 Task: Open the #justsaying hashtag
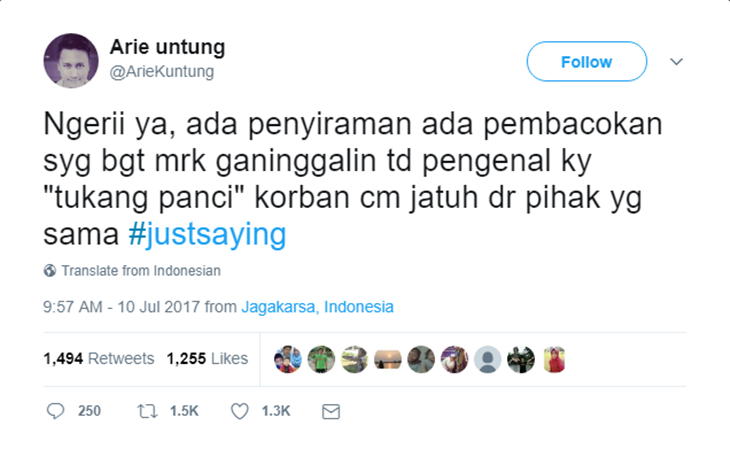207,234
